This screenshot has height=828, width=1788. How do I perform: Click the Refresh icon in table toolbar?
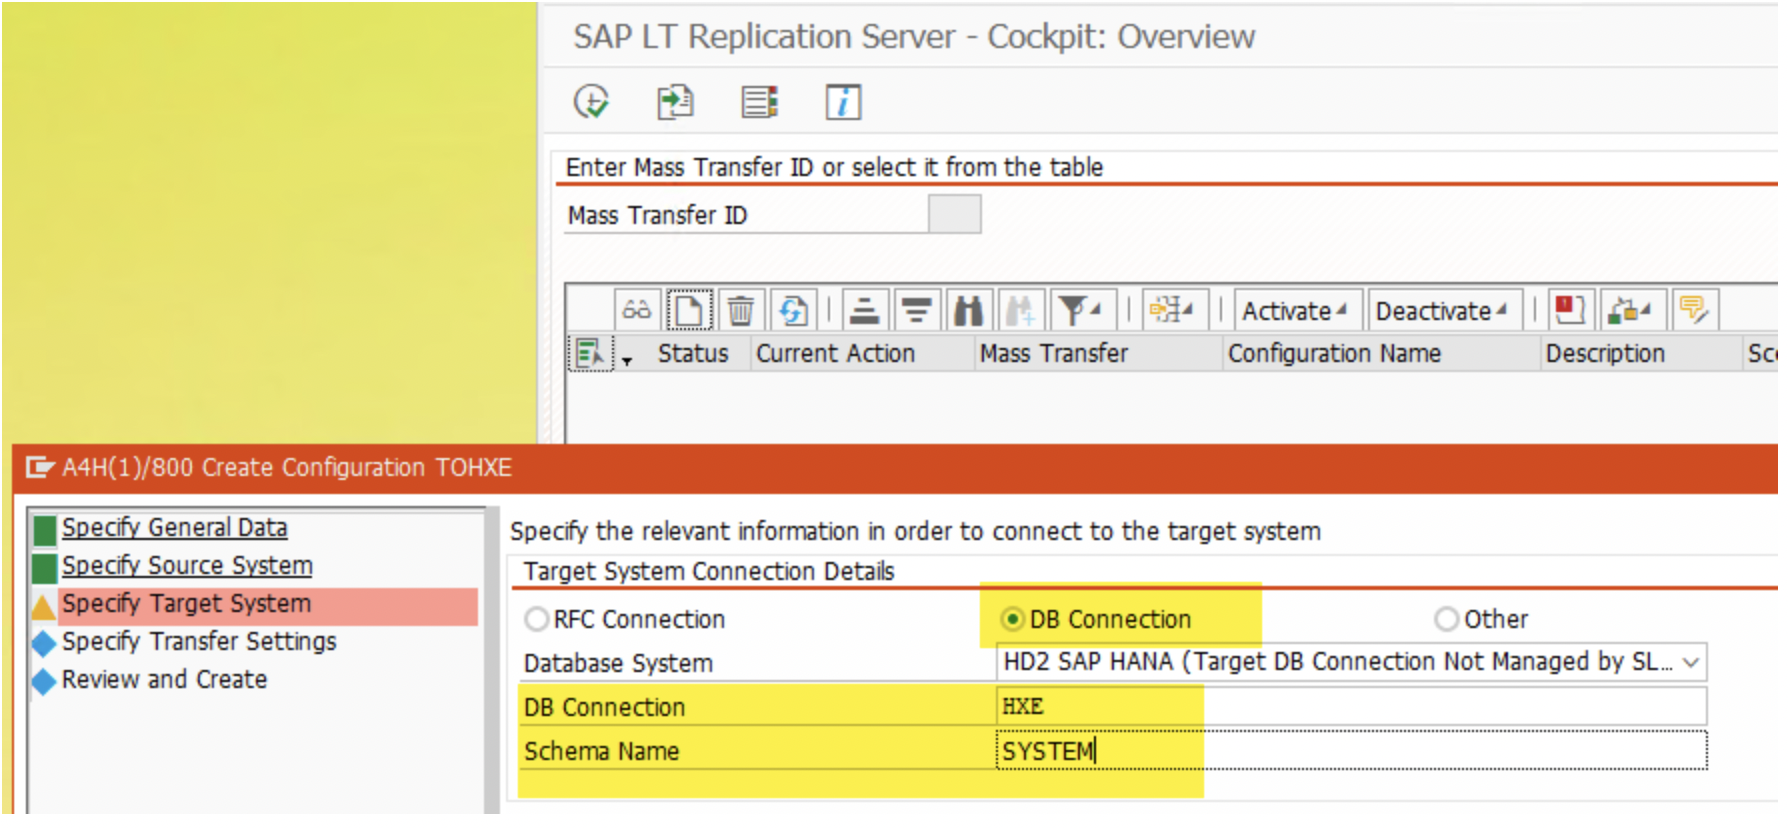(x=793, y=310)
